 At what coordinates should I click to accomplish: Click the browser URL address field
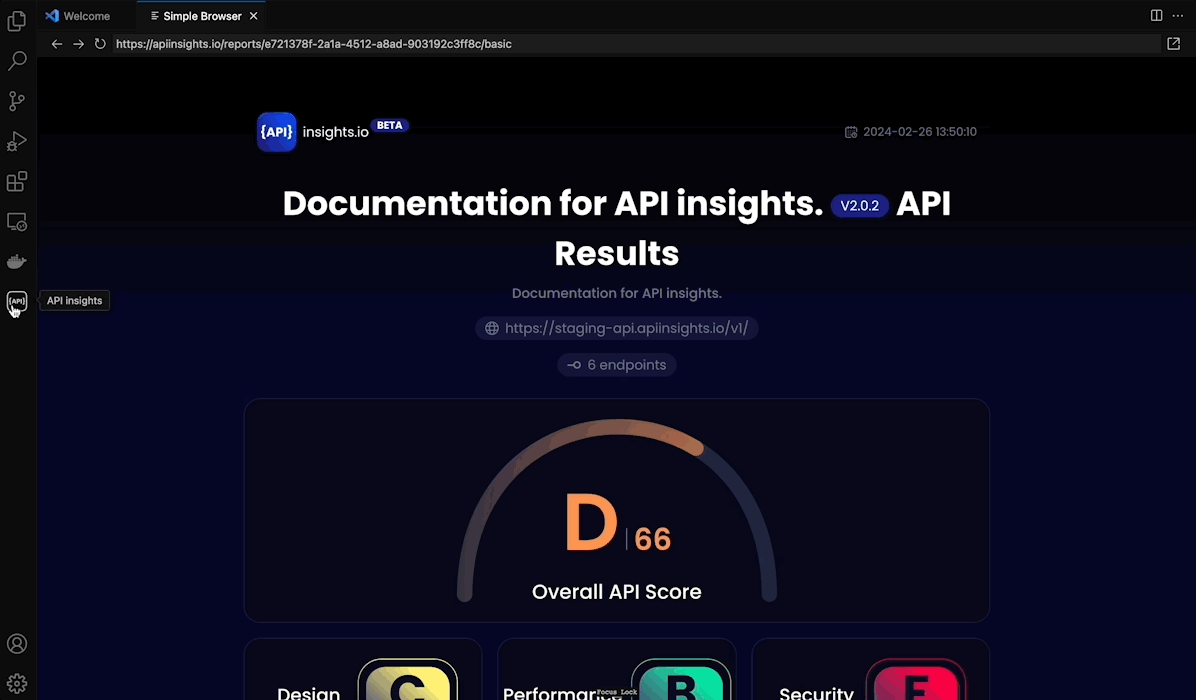point(636,44)
